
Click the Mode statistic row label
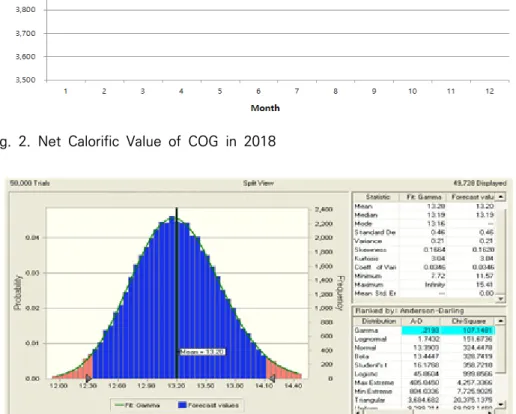tap(363, 224)
